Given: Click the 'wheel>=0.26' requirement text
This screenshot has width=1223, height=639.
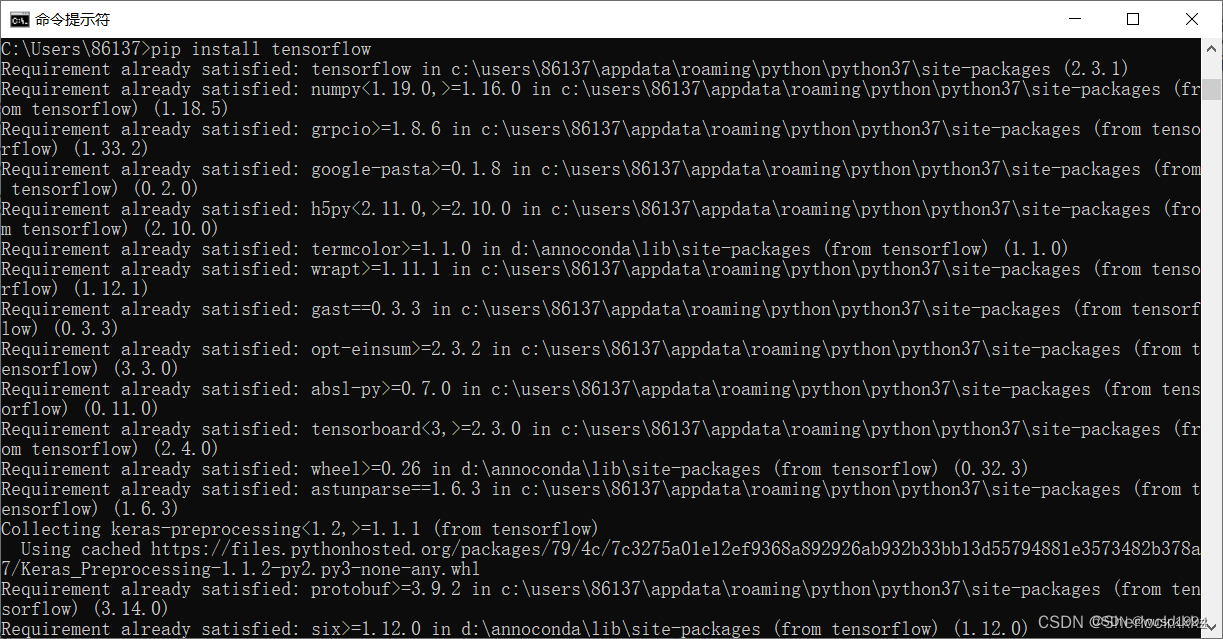Looking at the screenshot, I should pyautogui.click(x=366, y=469).
